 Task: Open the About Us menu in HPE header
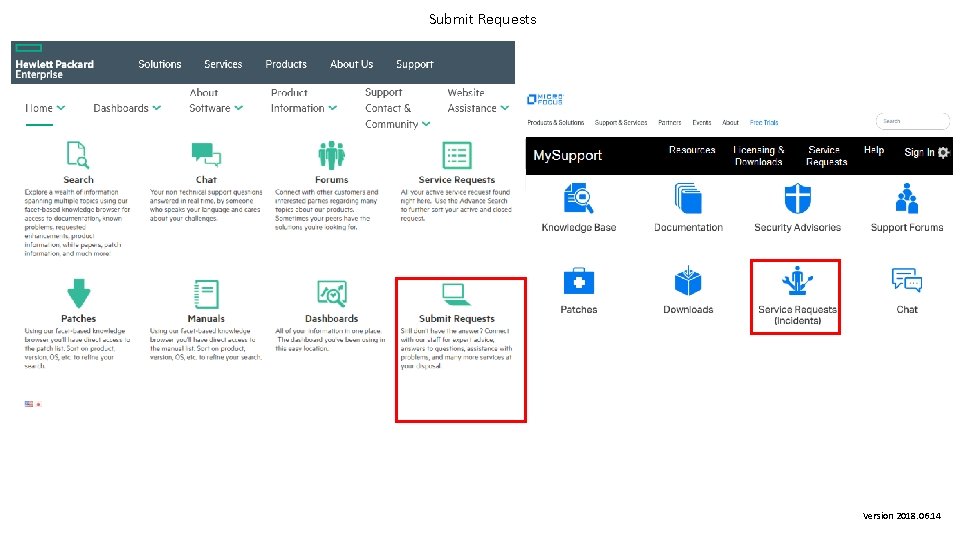(351, 64)
